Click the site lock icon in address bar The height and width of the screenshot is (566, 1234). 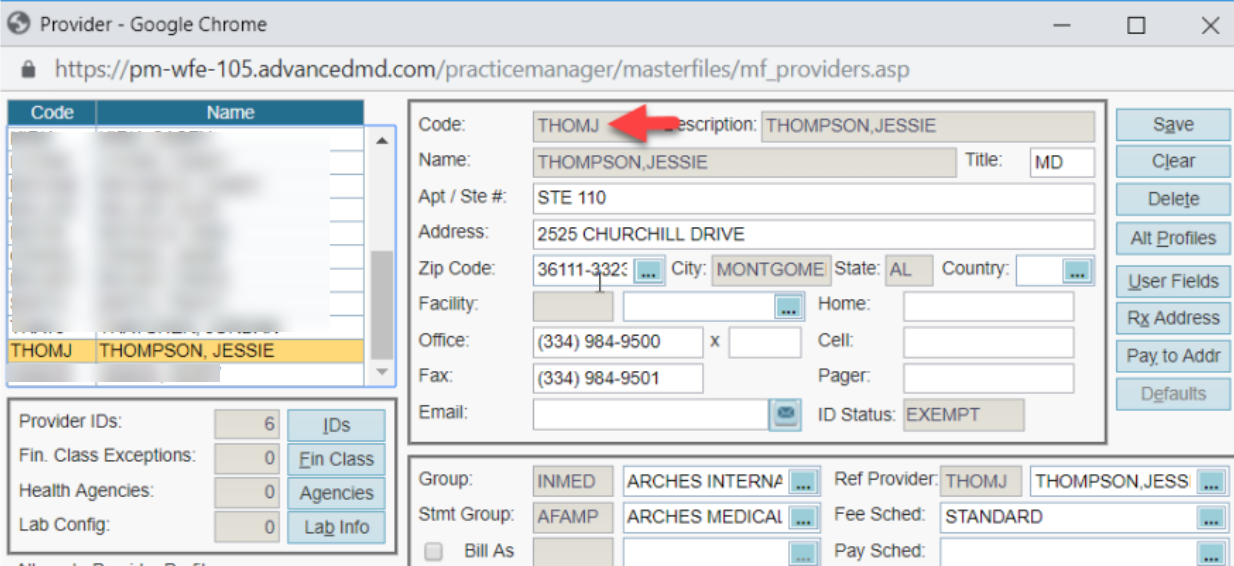tap(28, 70)
